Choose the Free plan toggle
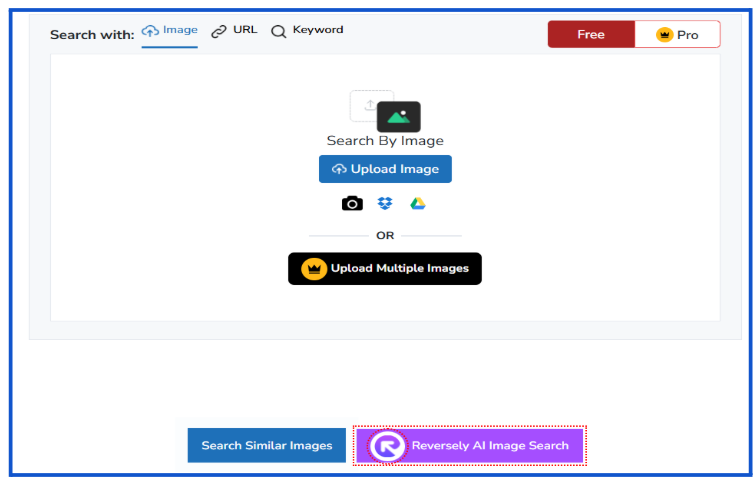This screenshot has height=481, width=755. click(x=591, y=34)
